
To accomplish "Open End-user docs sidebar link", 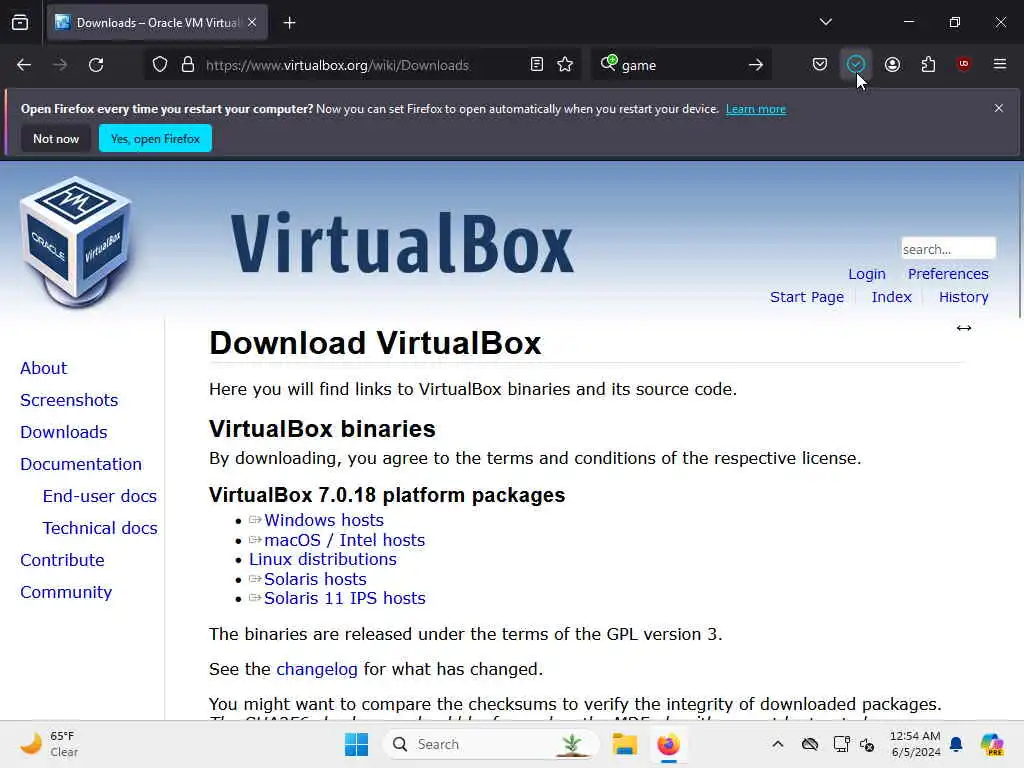I will (100, 496).
